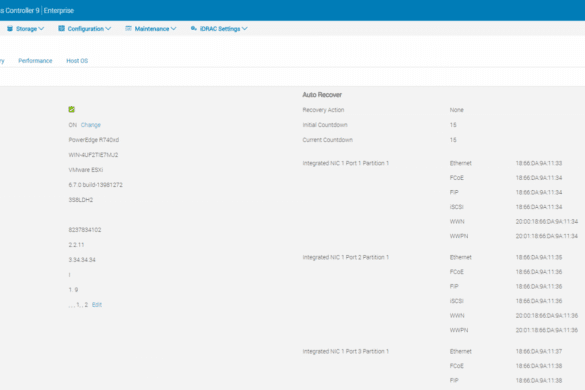The image size is (585, 390).
Task: Select the Recovery Action None value
Action: [457, 110]
